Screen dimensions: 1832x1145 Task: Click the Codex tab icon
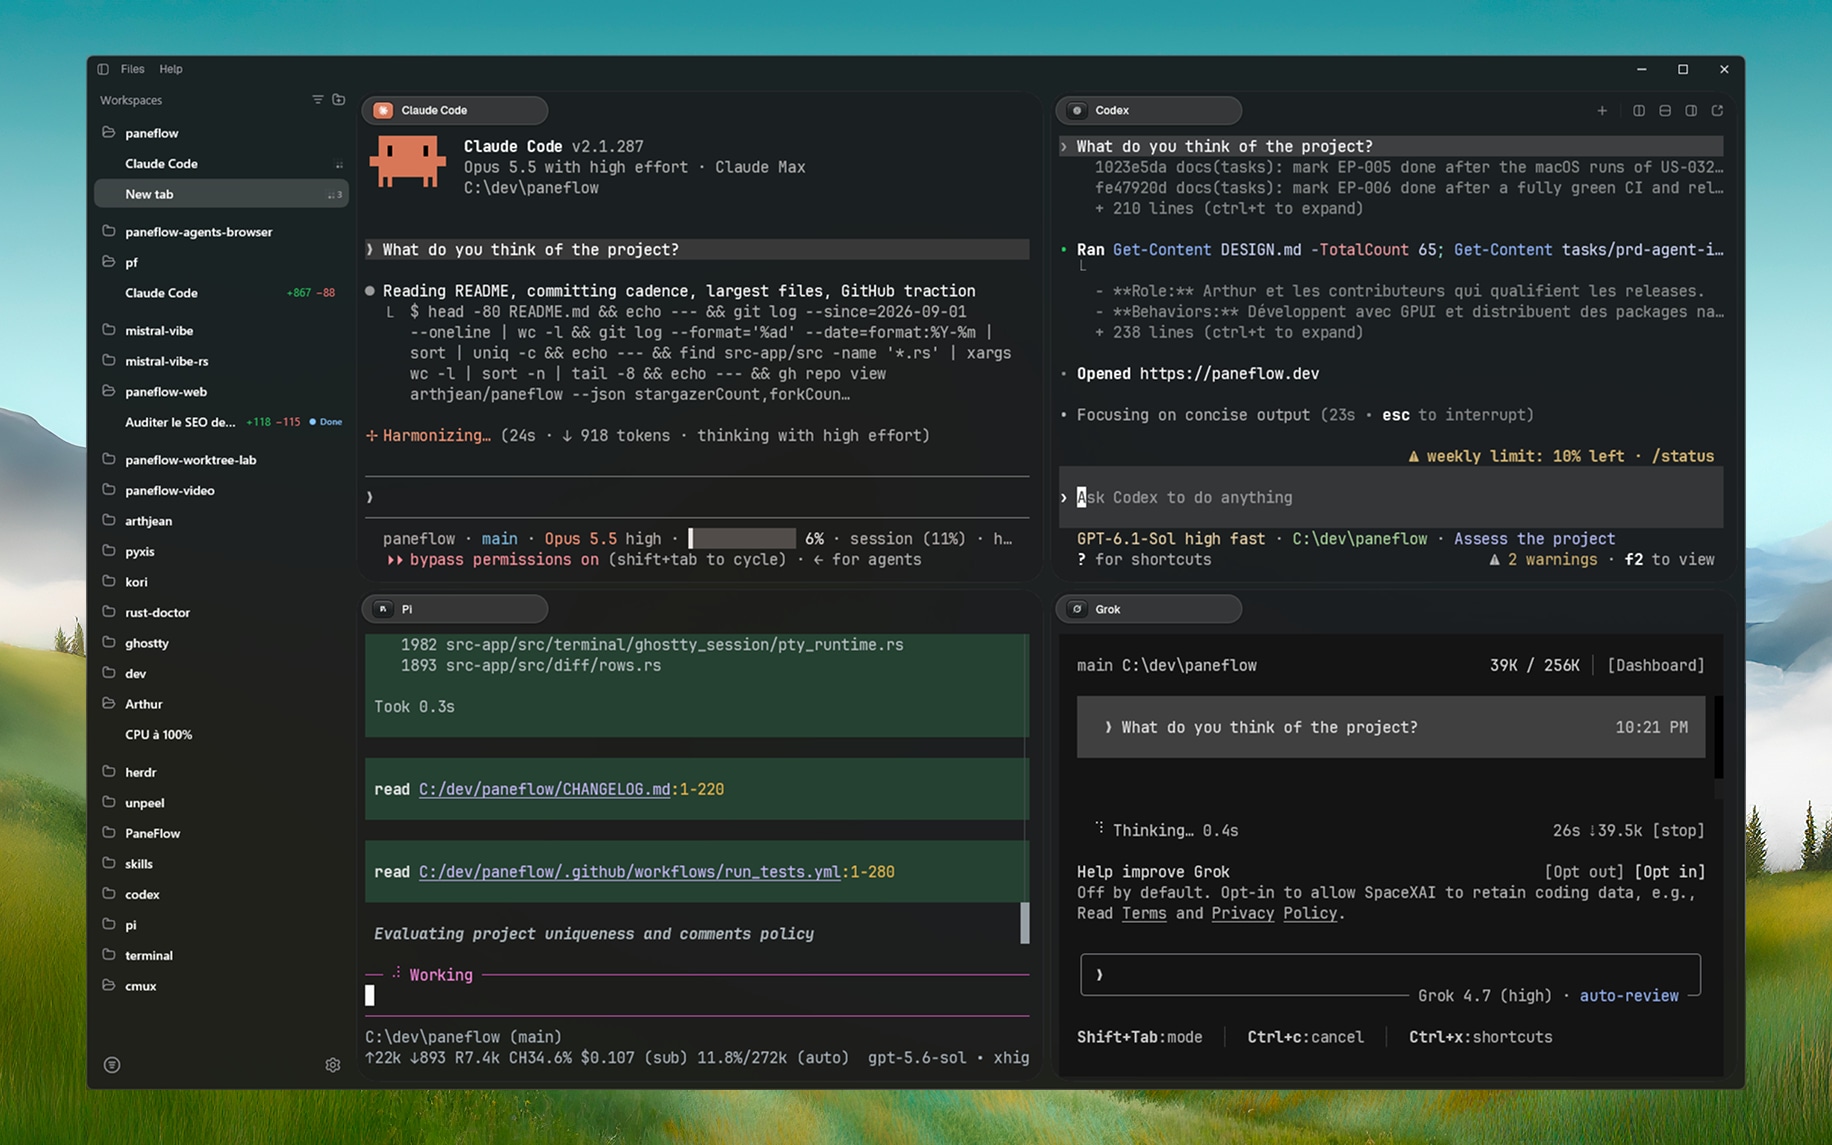pos(1077,110)
